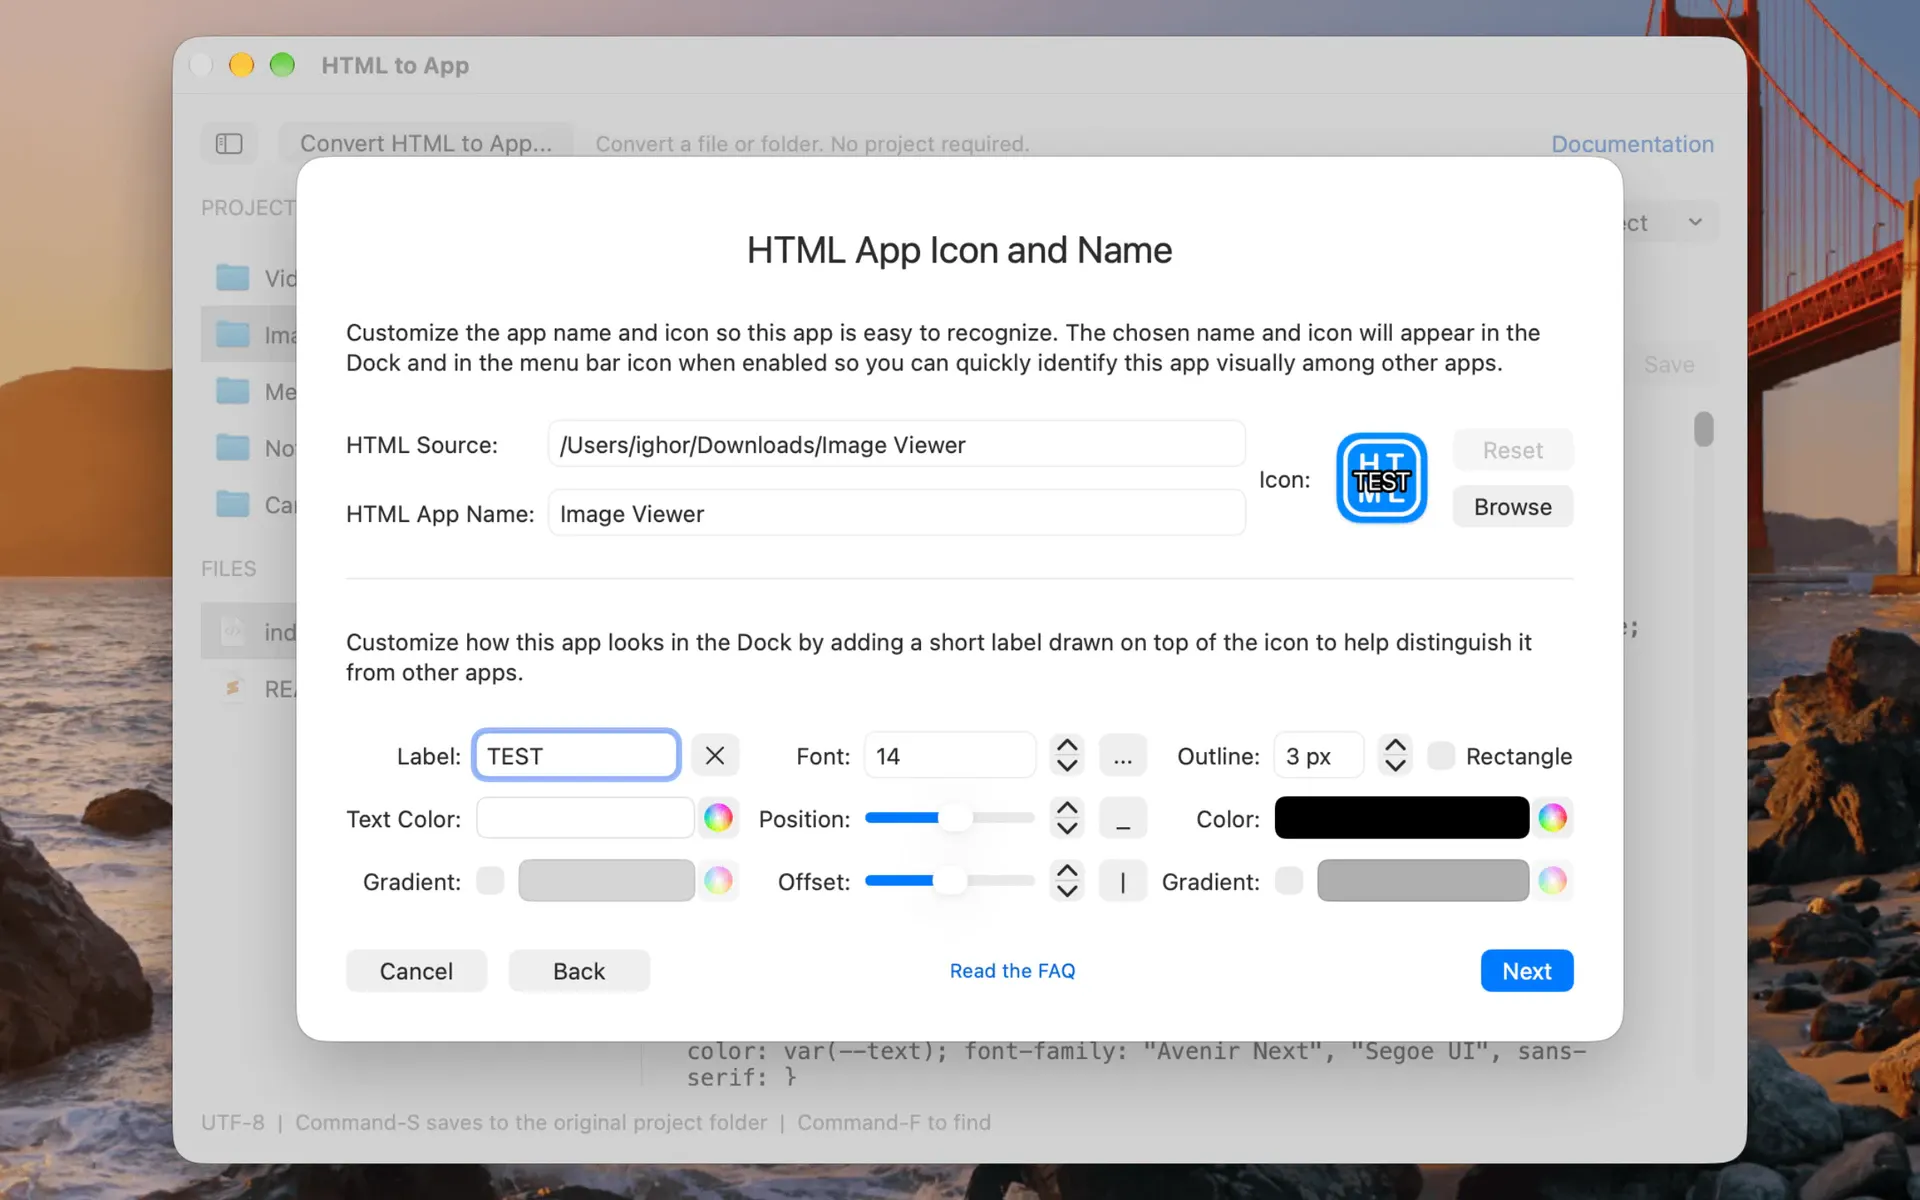Click the outline Gradient gray swatch
Screen dimensions: 1920x1200
[x=1422, y=881]
